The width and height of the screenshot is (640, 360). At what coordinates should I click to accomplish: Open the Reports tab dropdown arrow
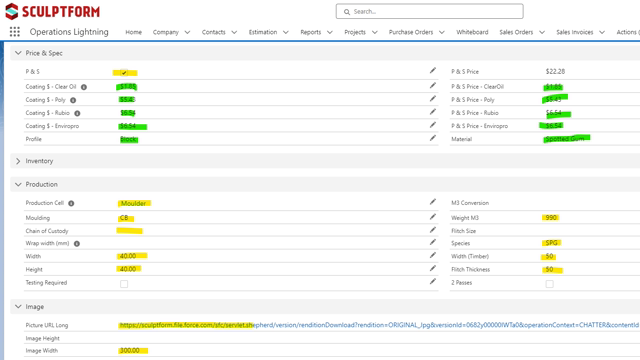(x=330, y=32)
